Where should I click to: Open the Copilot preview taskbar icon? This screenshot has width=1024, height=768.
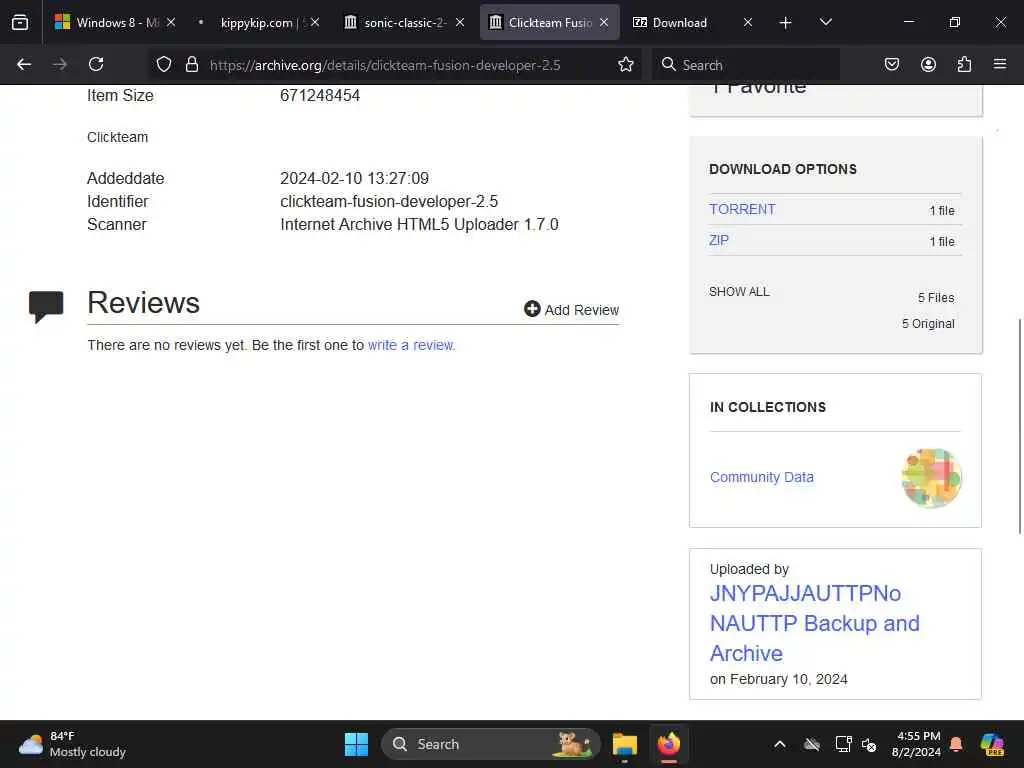[992, 744]
